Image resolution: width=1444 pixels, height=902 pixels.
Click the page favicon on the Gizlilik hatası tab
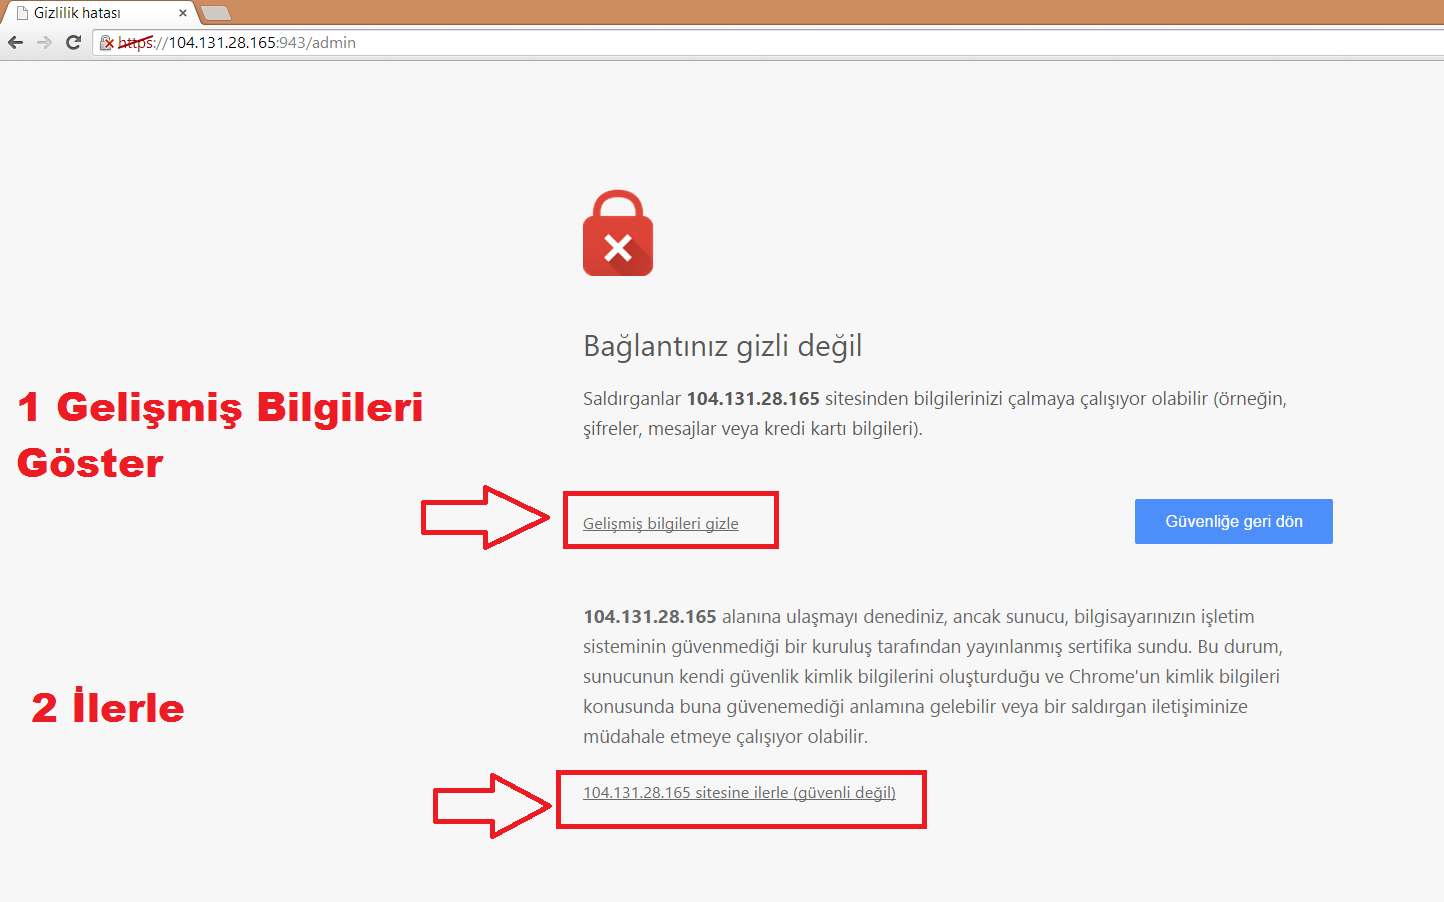22,13
